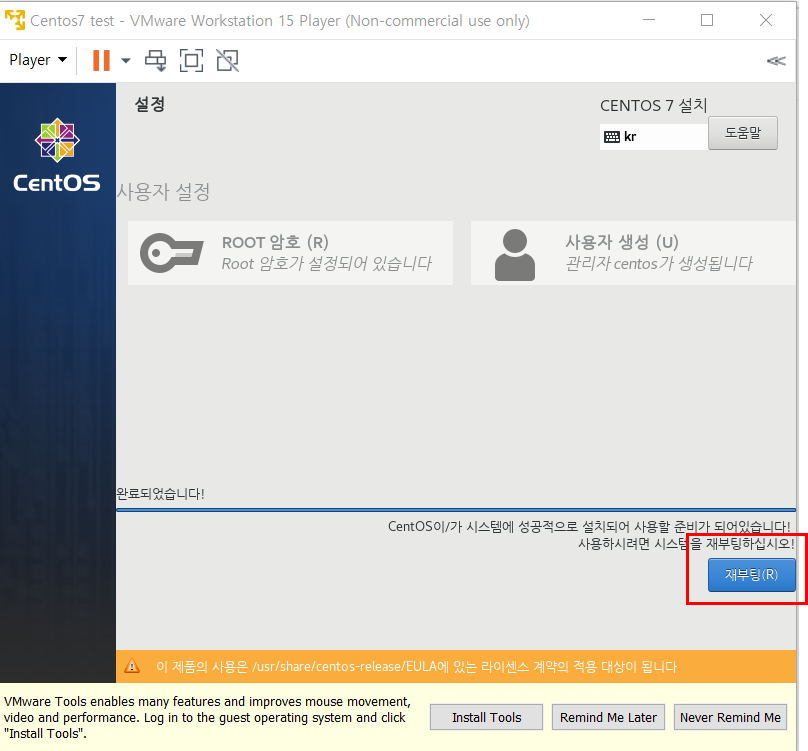Screen dimensions: 808x751
Task: Click the 사용자 설정 section heading
Action: (163, 192)
